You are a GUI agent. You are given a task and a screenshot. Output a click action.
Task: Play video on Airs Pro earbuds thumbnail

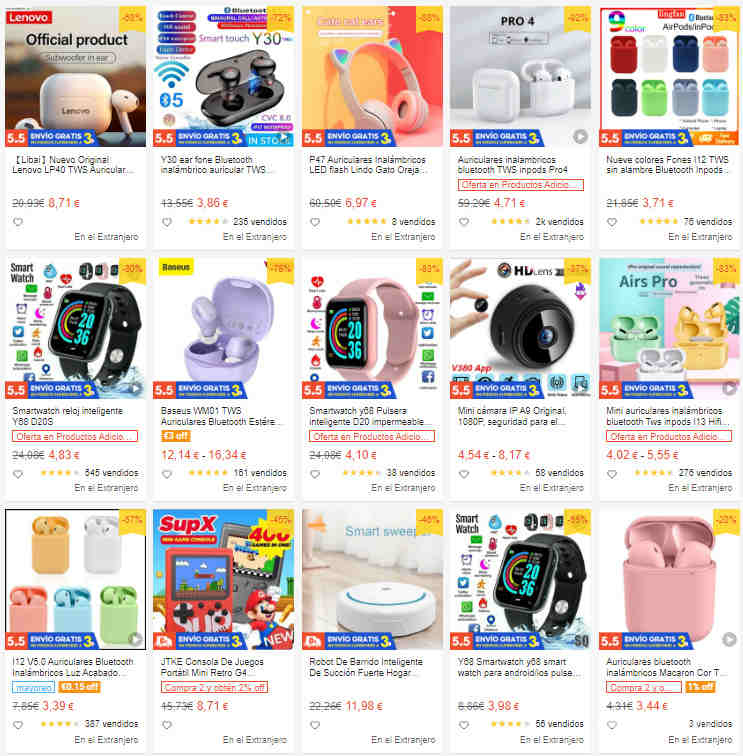tap(729, 388)
